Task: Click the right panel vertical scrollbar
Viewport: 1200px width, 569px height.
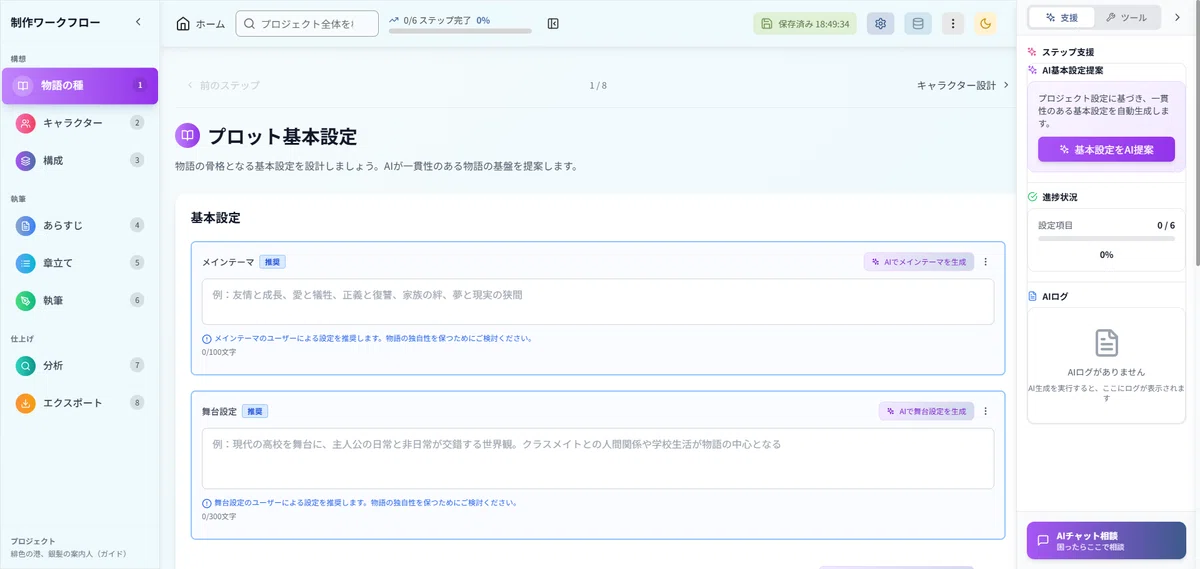Action: tap(1196, 134)
